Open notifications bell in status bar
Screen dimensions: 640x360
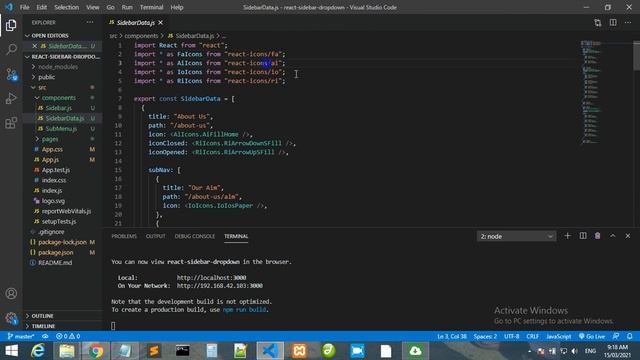point(629,336)
